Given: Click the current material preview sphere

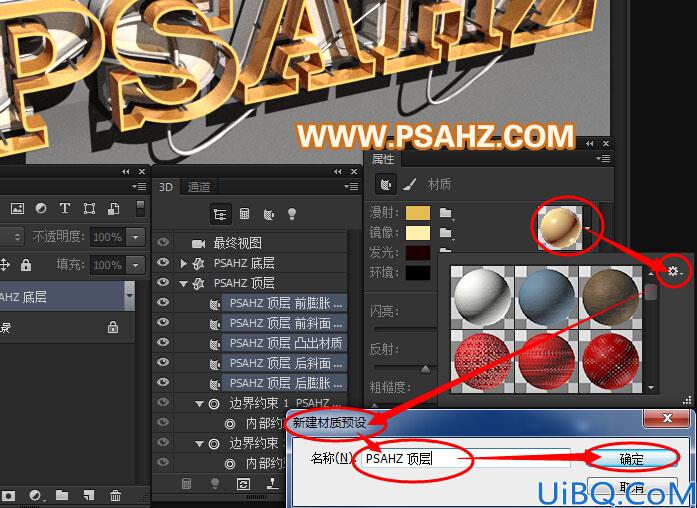Looking at the screenshot, I should (x=560, y=228).
